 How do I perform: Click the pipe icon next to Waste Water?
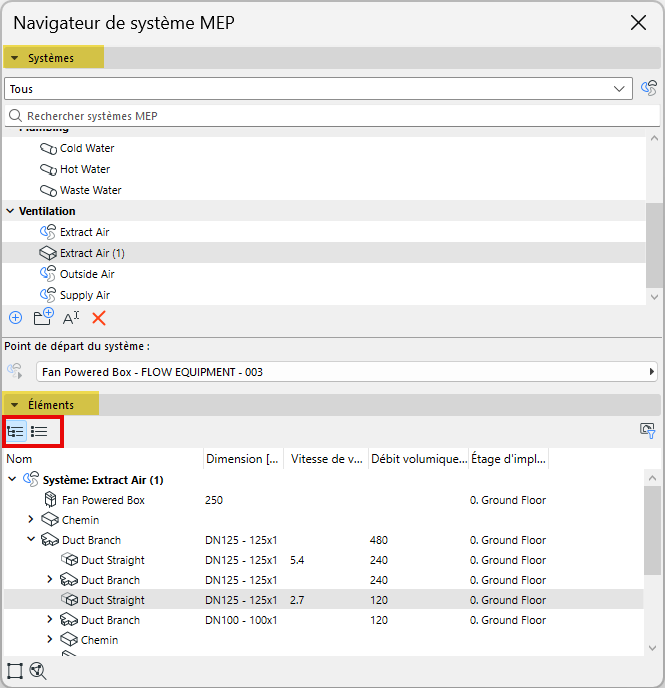[48, 190]
